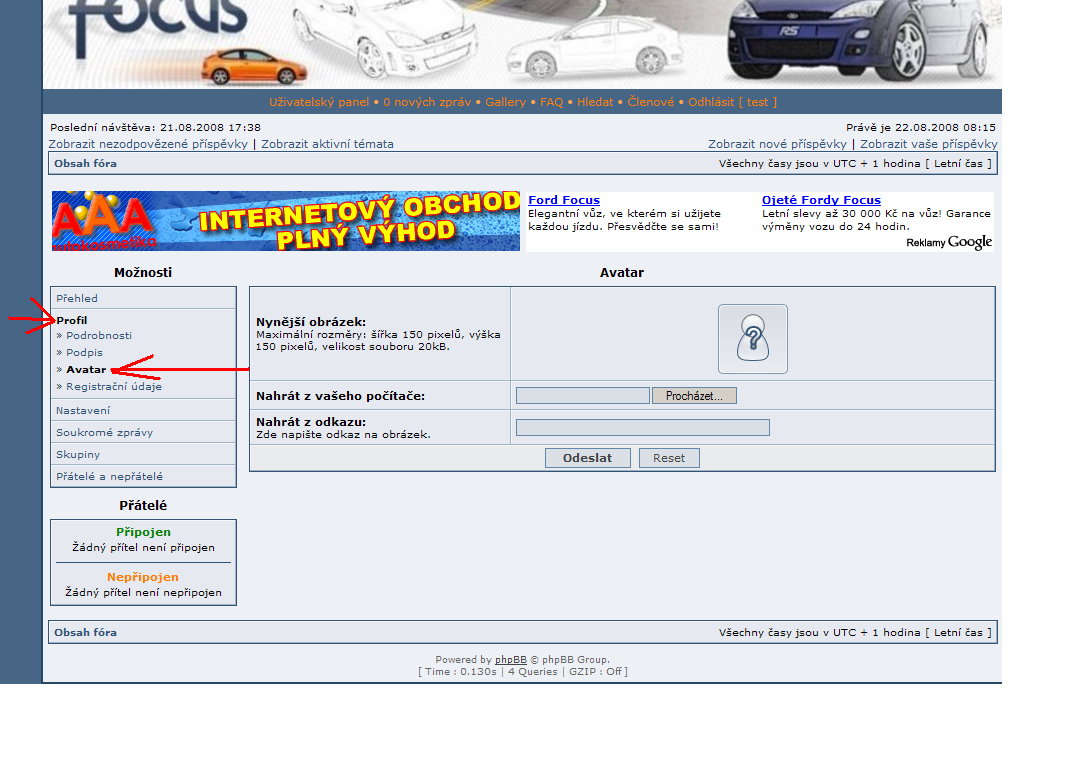
Task: Go to Hledat search page
Action: pos(595,102)
